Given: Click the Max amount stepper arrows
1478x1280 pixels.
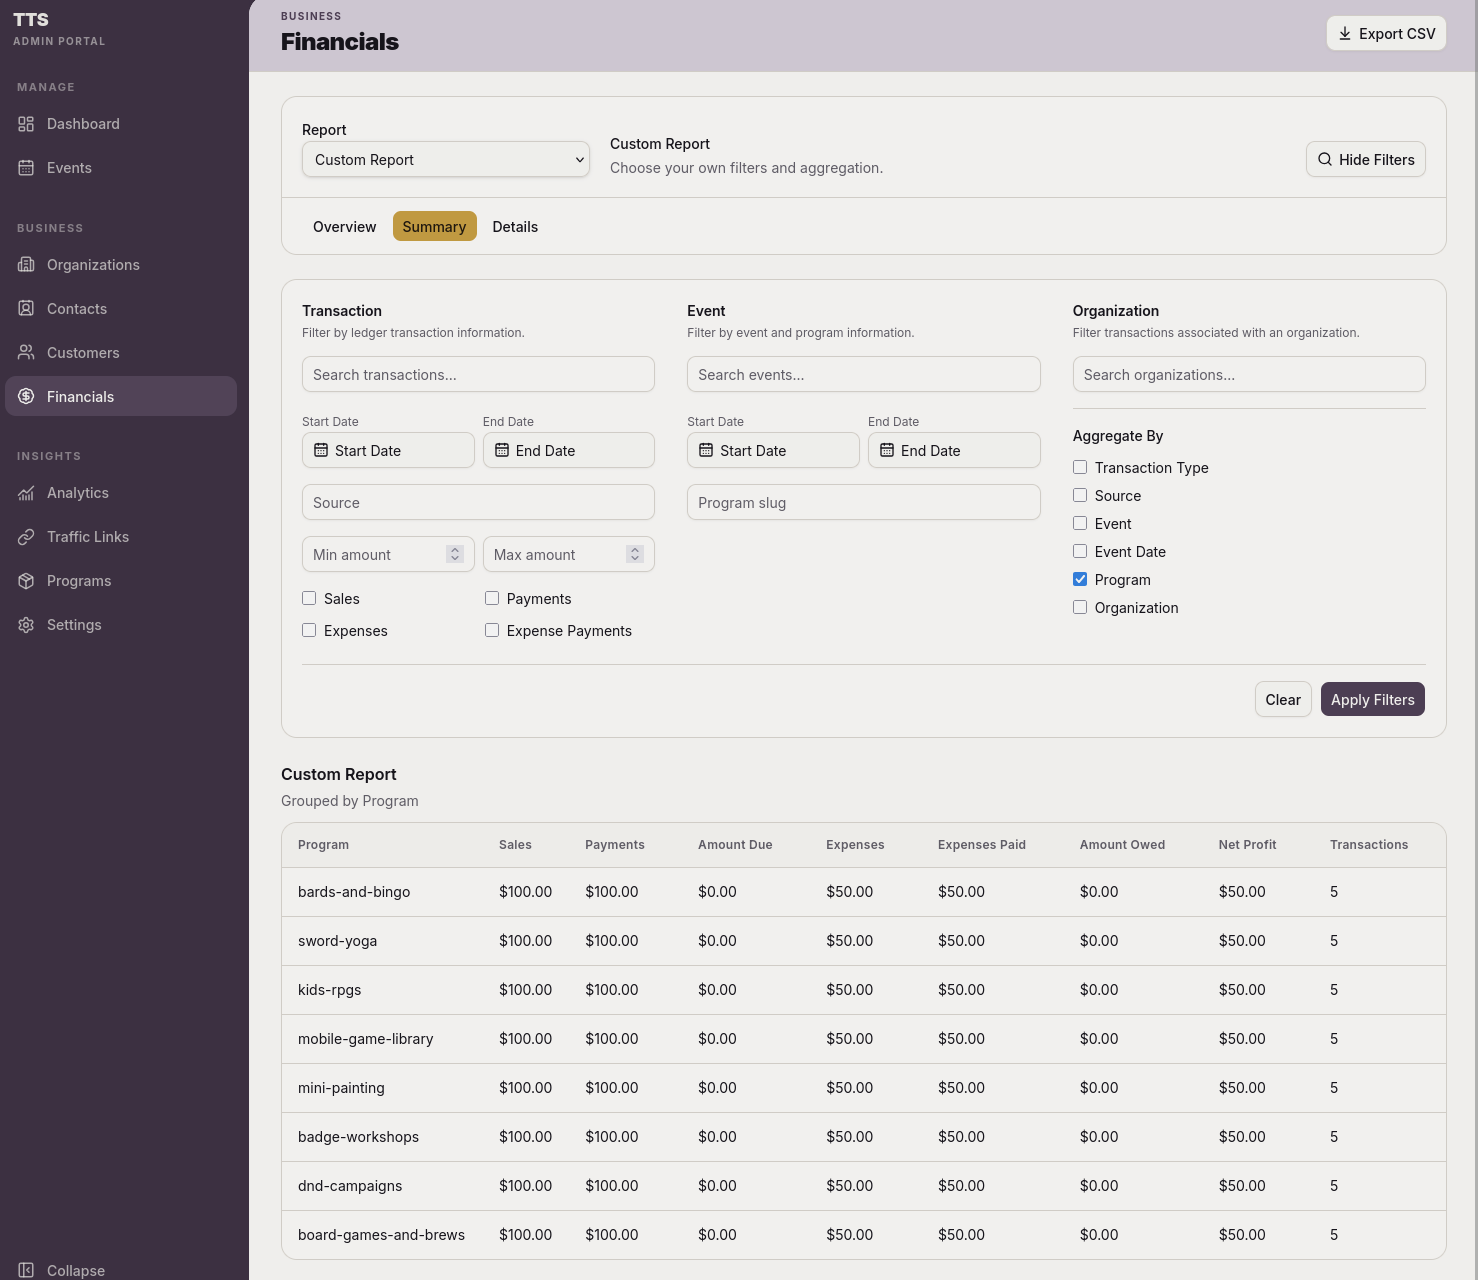Looking at the screenshot, I should coord(635,554).
